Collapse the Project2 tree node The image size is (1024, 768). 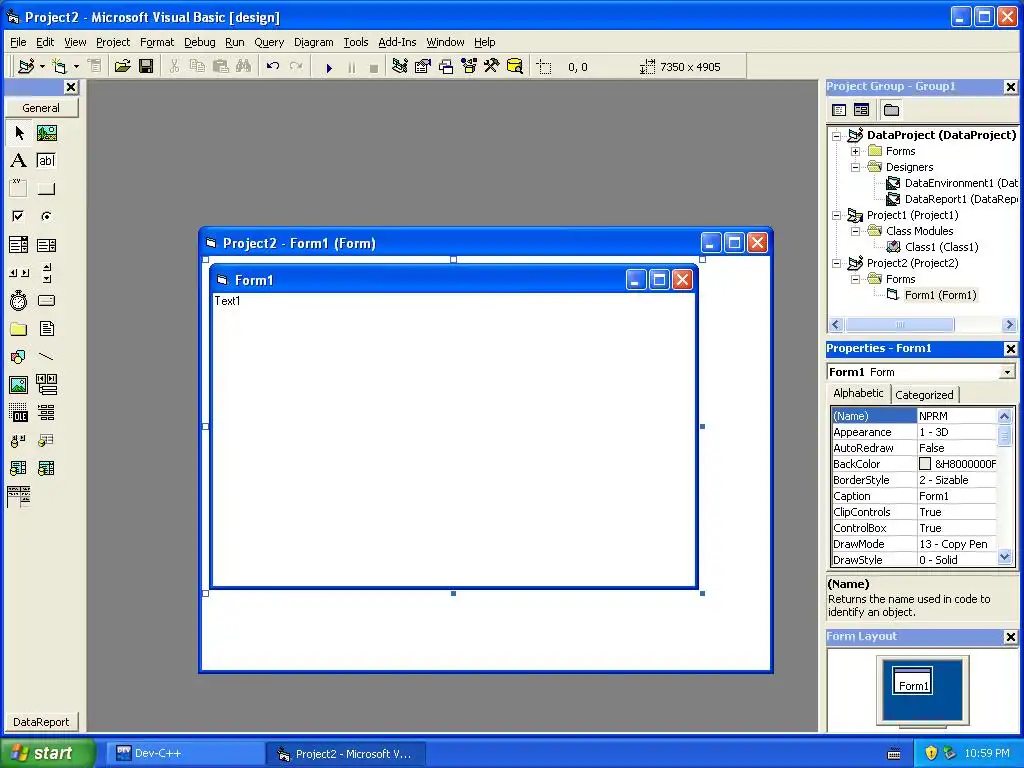coord(837,264)
